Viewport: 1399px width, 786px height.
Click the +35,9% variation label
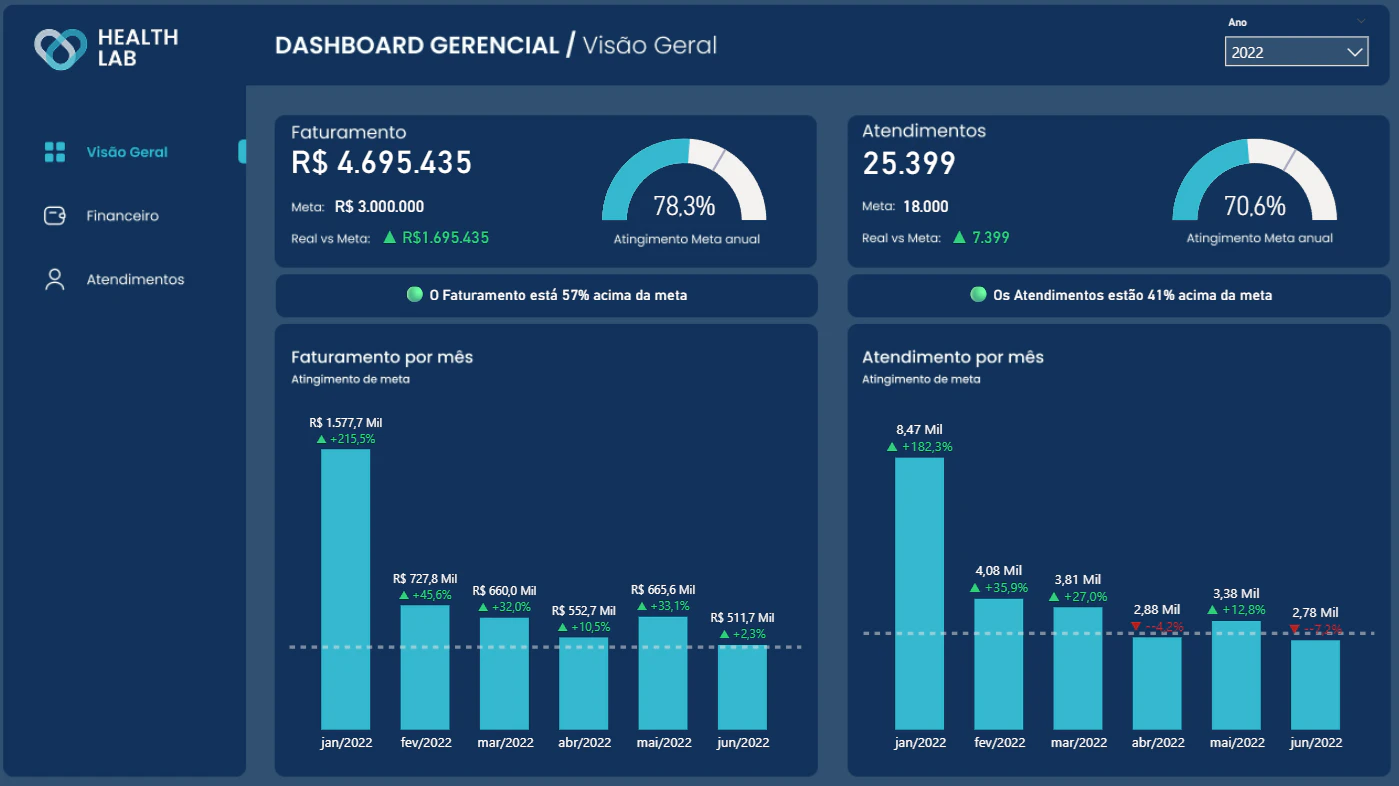click(x=1006, y=588)
